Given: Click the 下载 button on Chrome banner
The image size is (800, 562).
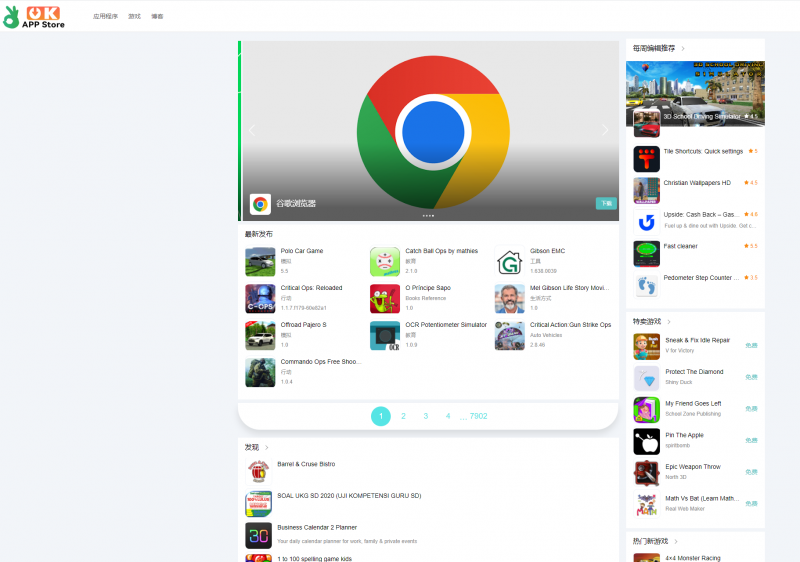Looking at the screenshot, I should tap(607, 203).
